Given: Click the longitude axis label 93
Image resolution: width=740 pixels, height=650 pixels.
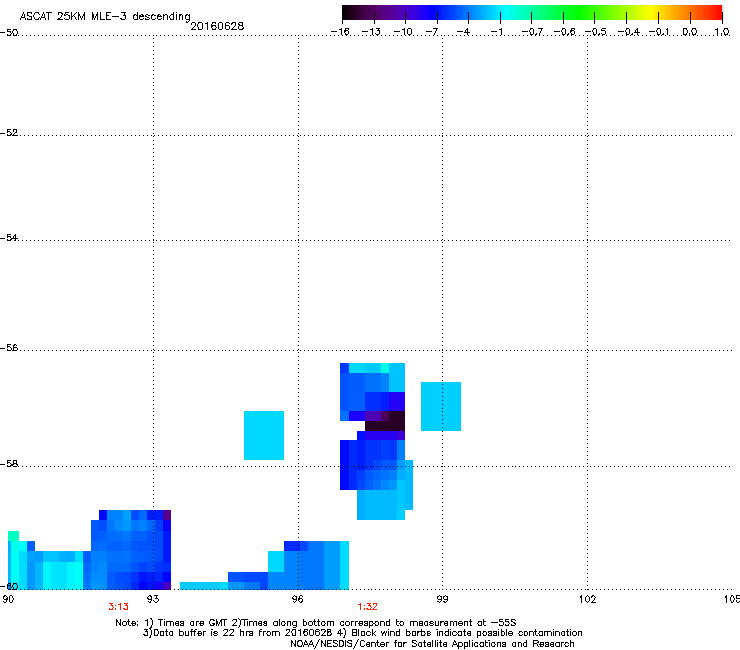Looking at the screenshot, I should (153, 599).
